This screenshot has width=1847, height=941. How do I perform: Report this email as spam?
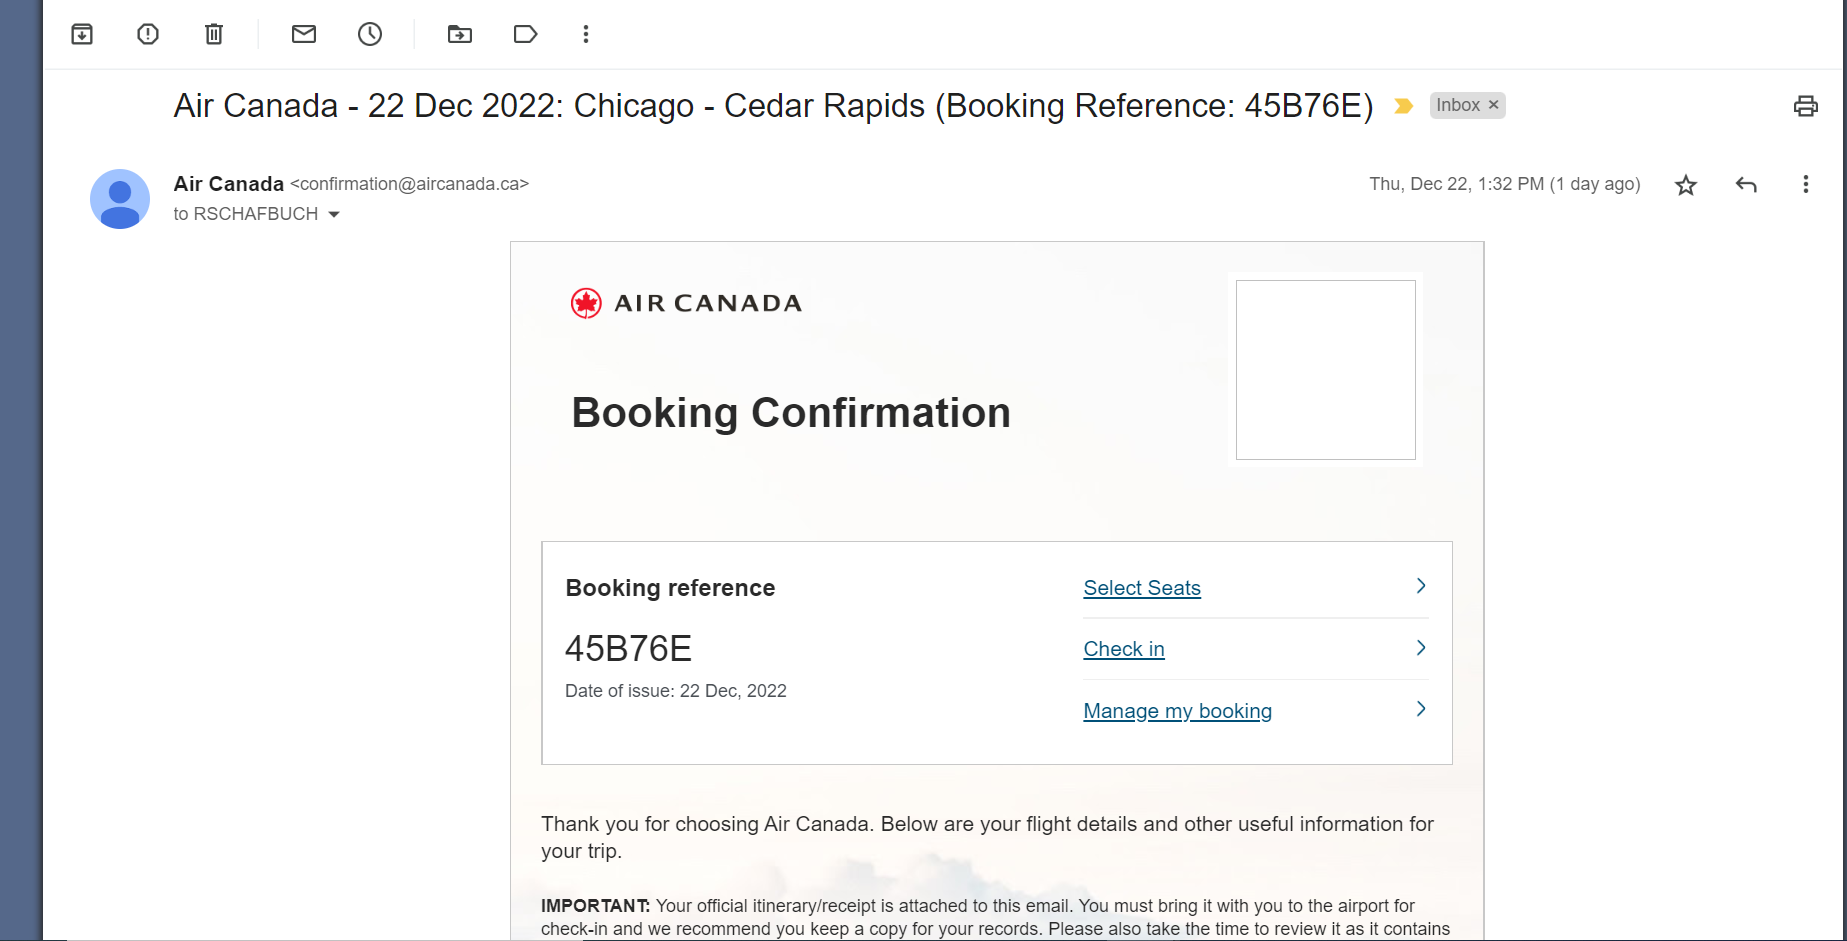pyautogui.click(x=148, y=34)
